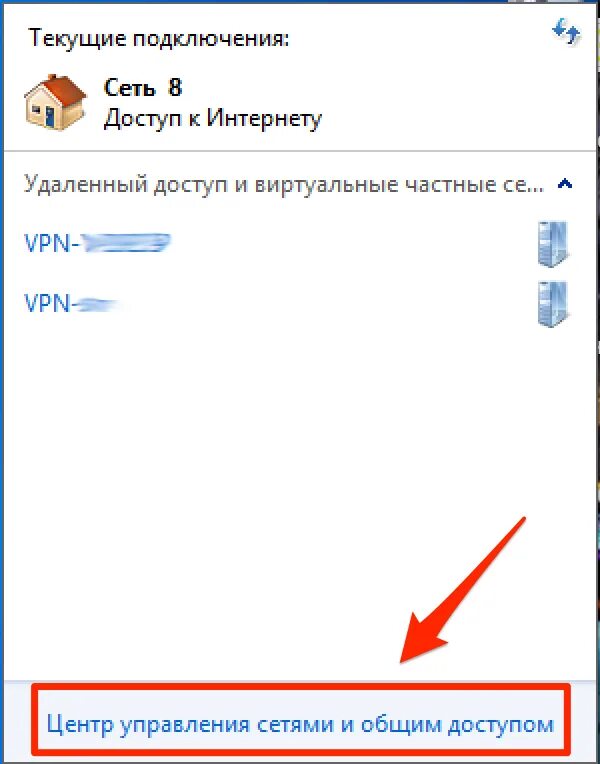Click the 'VPN-' prefix of the first connection
Screen dimensions: 600x764
[52, 243]
